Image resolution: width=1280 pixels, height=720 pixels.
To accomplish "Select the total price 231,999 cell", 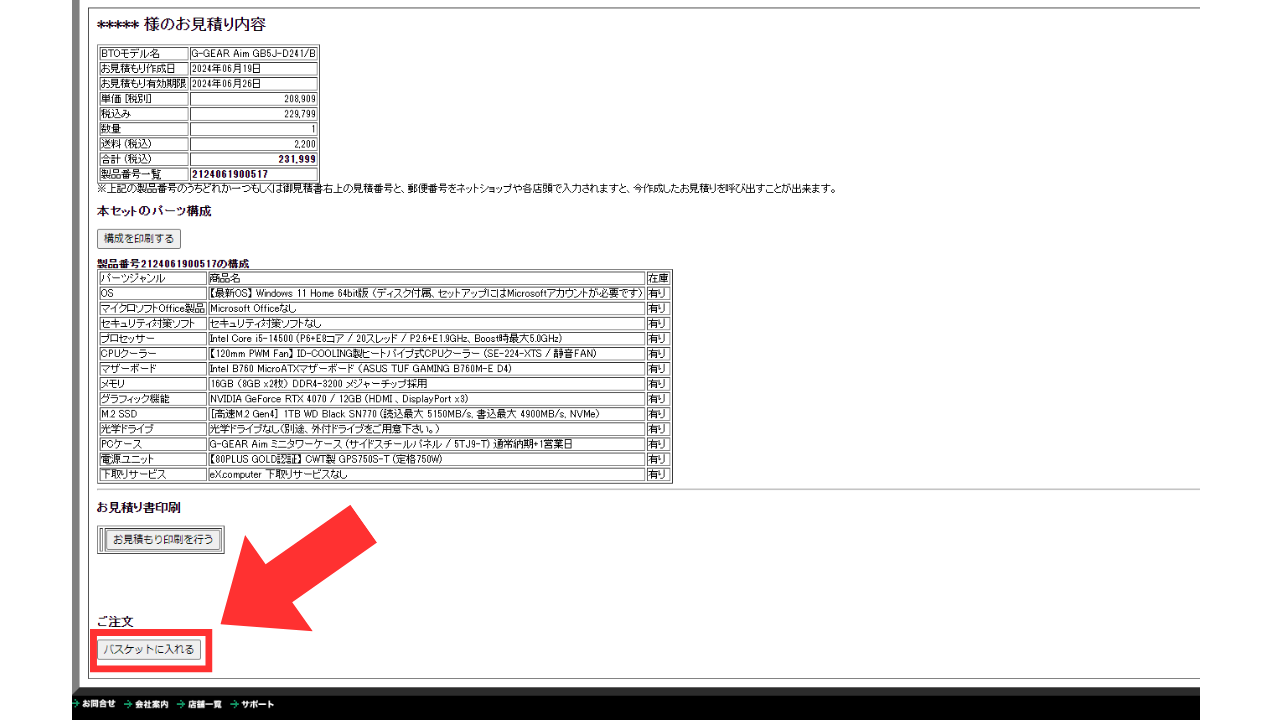I will tap(253, 159).
